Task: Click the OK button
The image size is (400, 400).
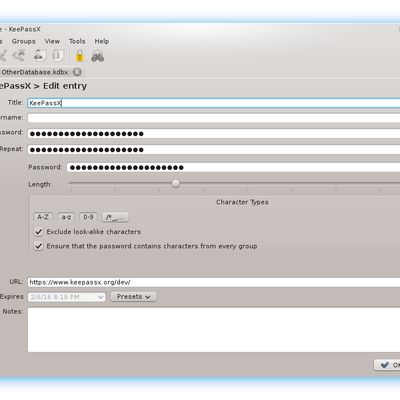Action: click(387, 365)
